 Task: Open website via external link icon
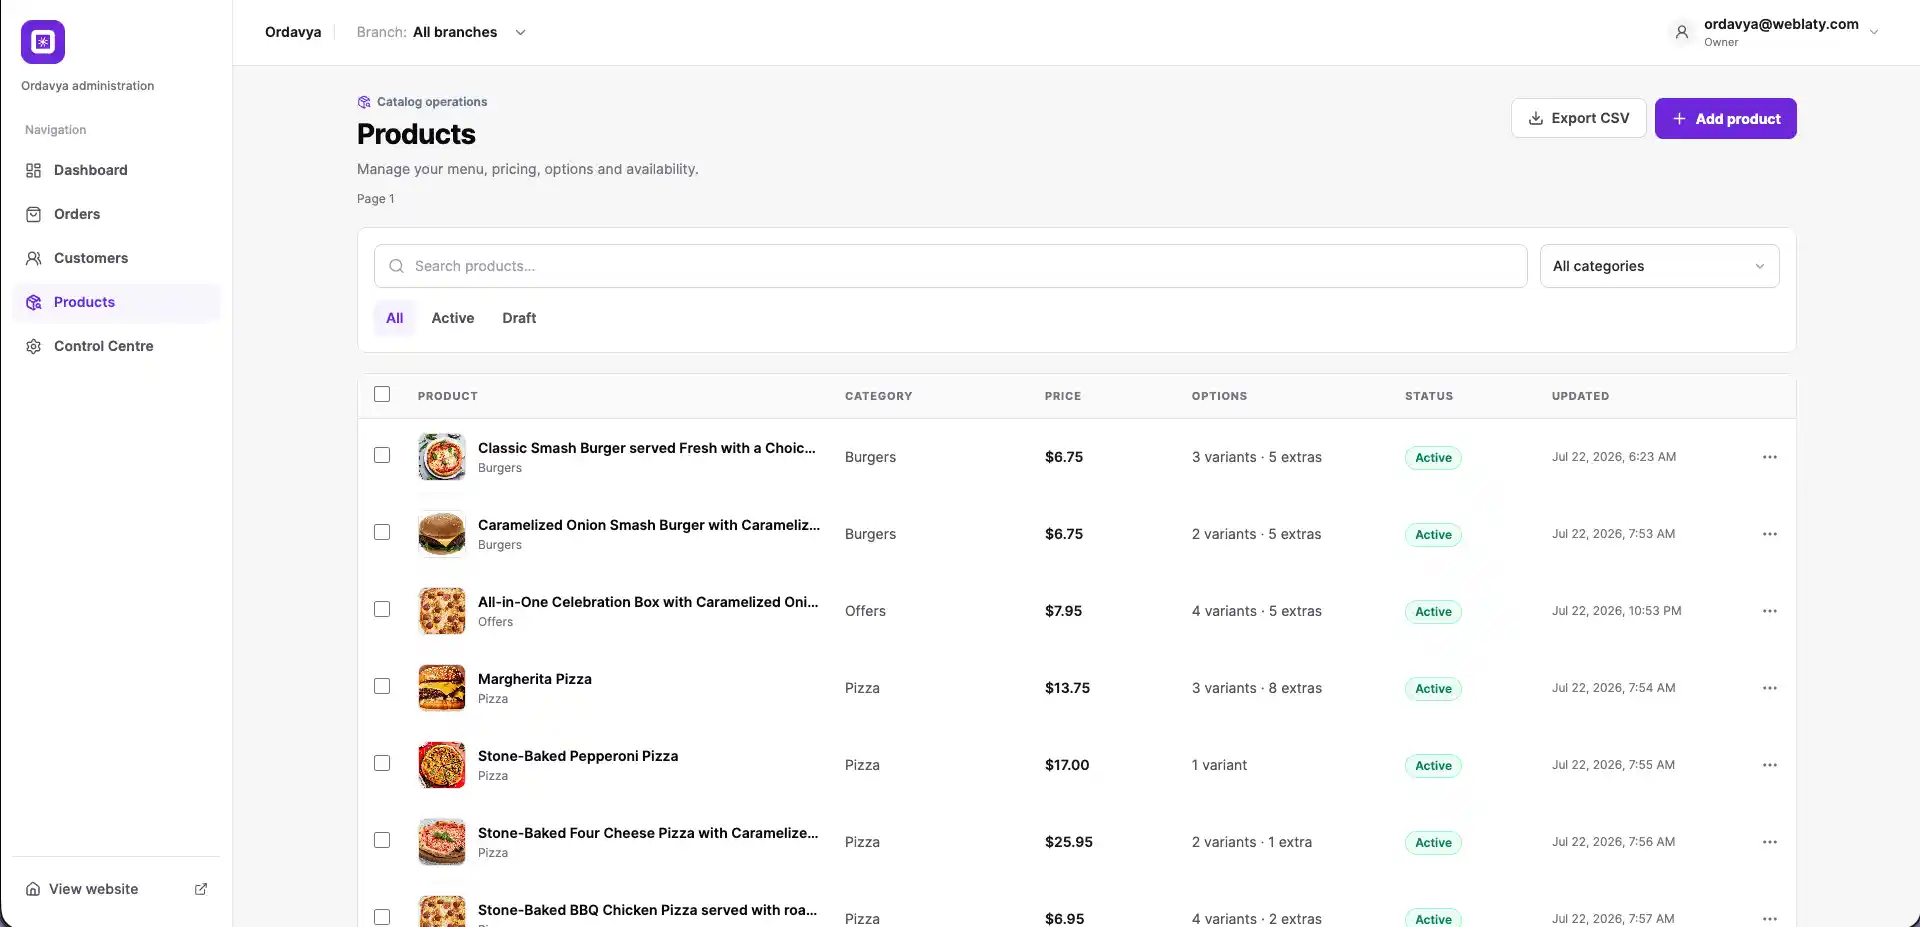click(x=201, y=889)
